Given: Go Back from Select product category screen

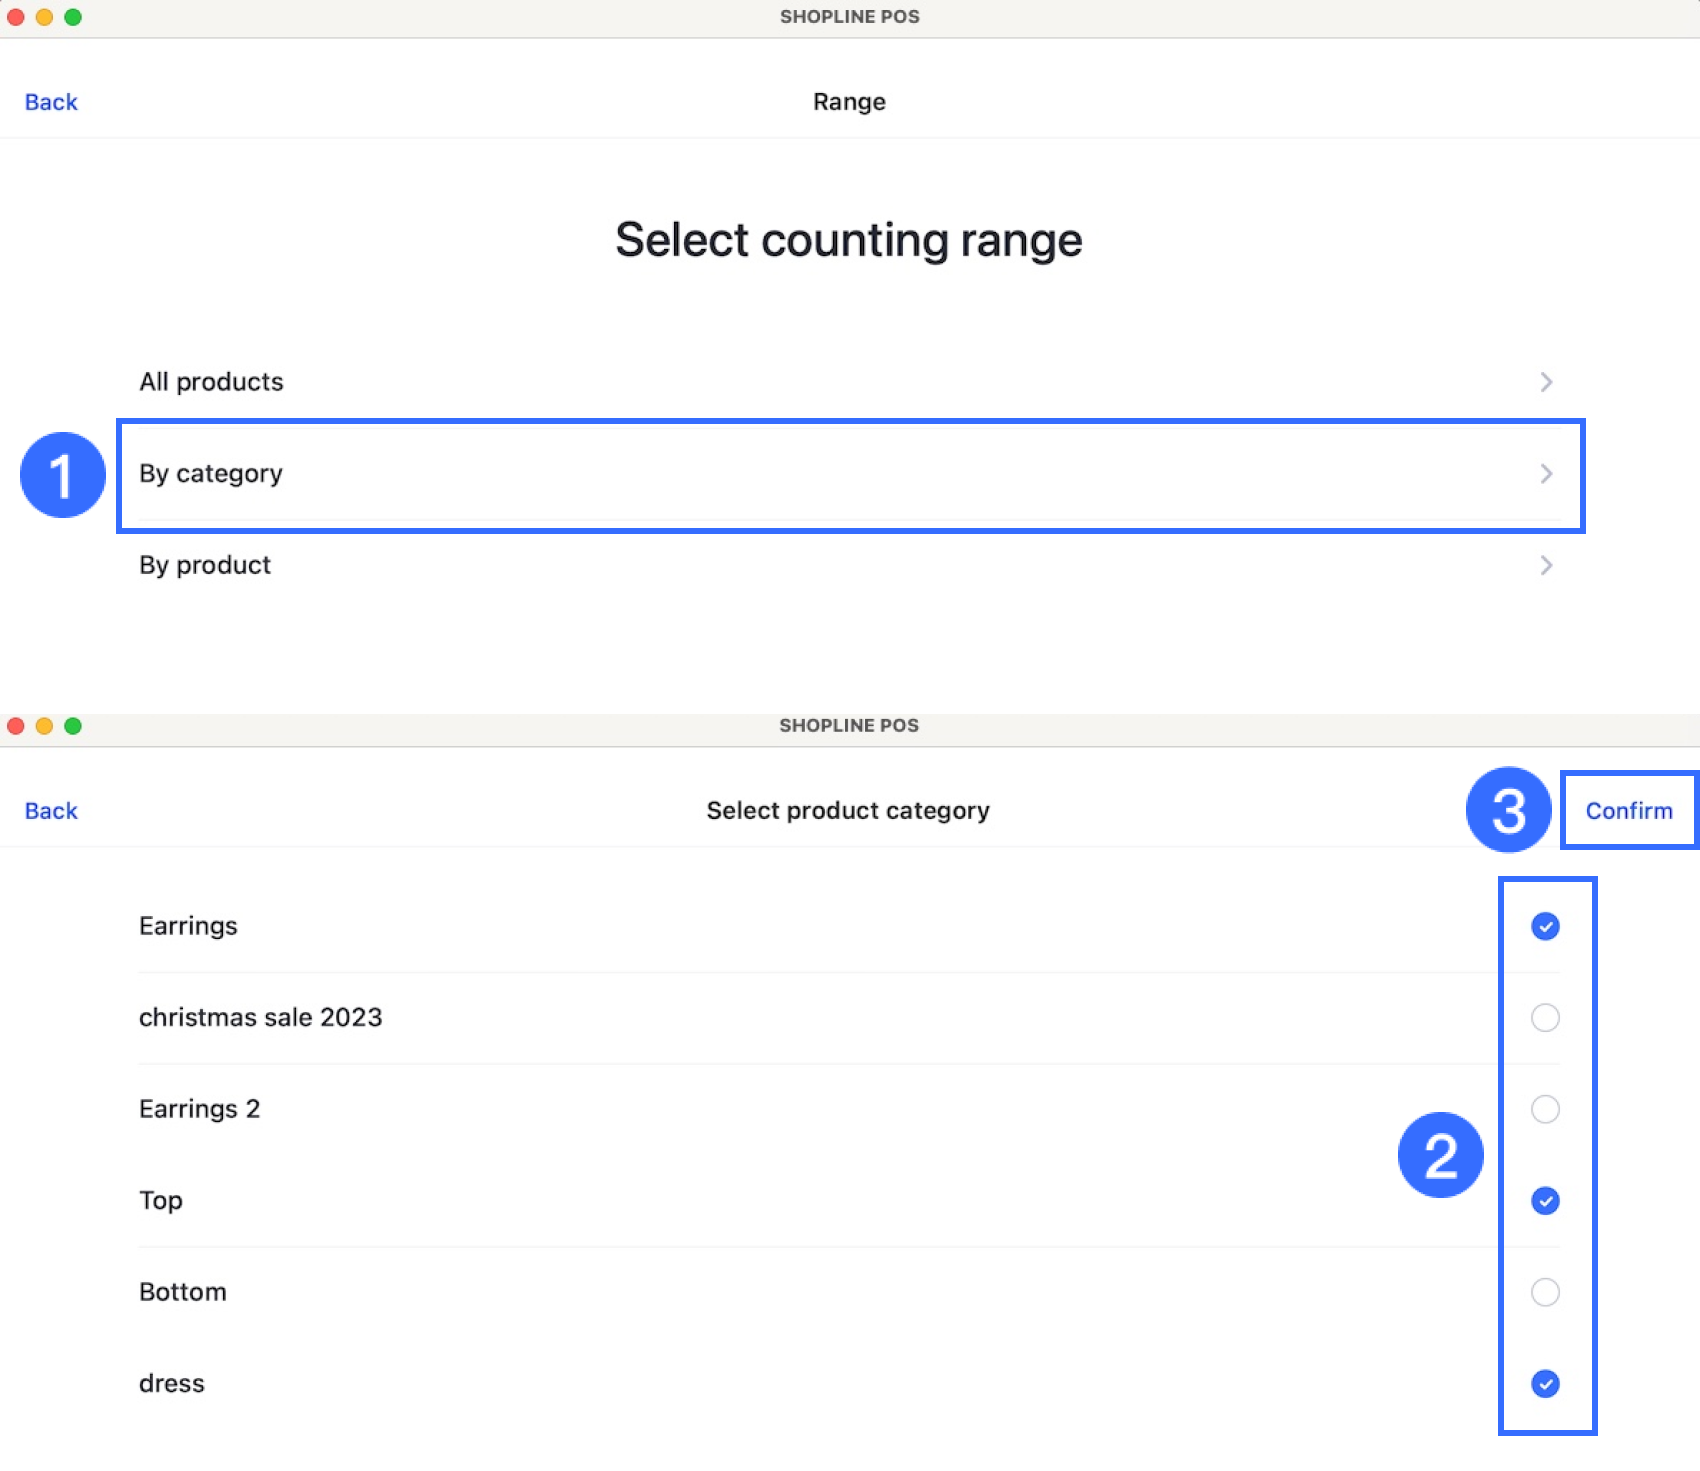Looking at the screenshot, I should pos(51,811).
